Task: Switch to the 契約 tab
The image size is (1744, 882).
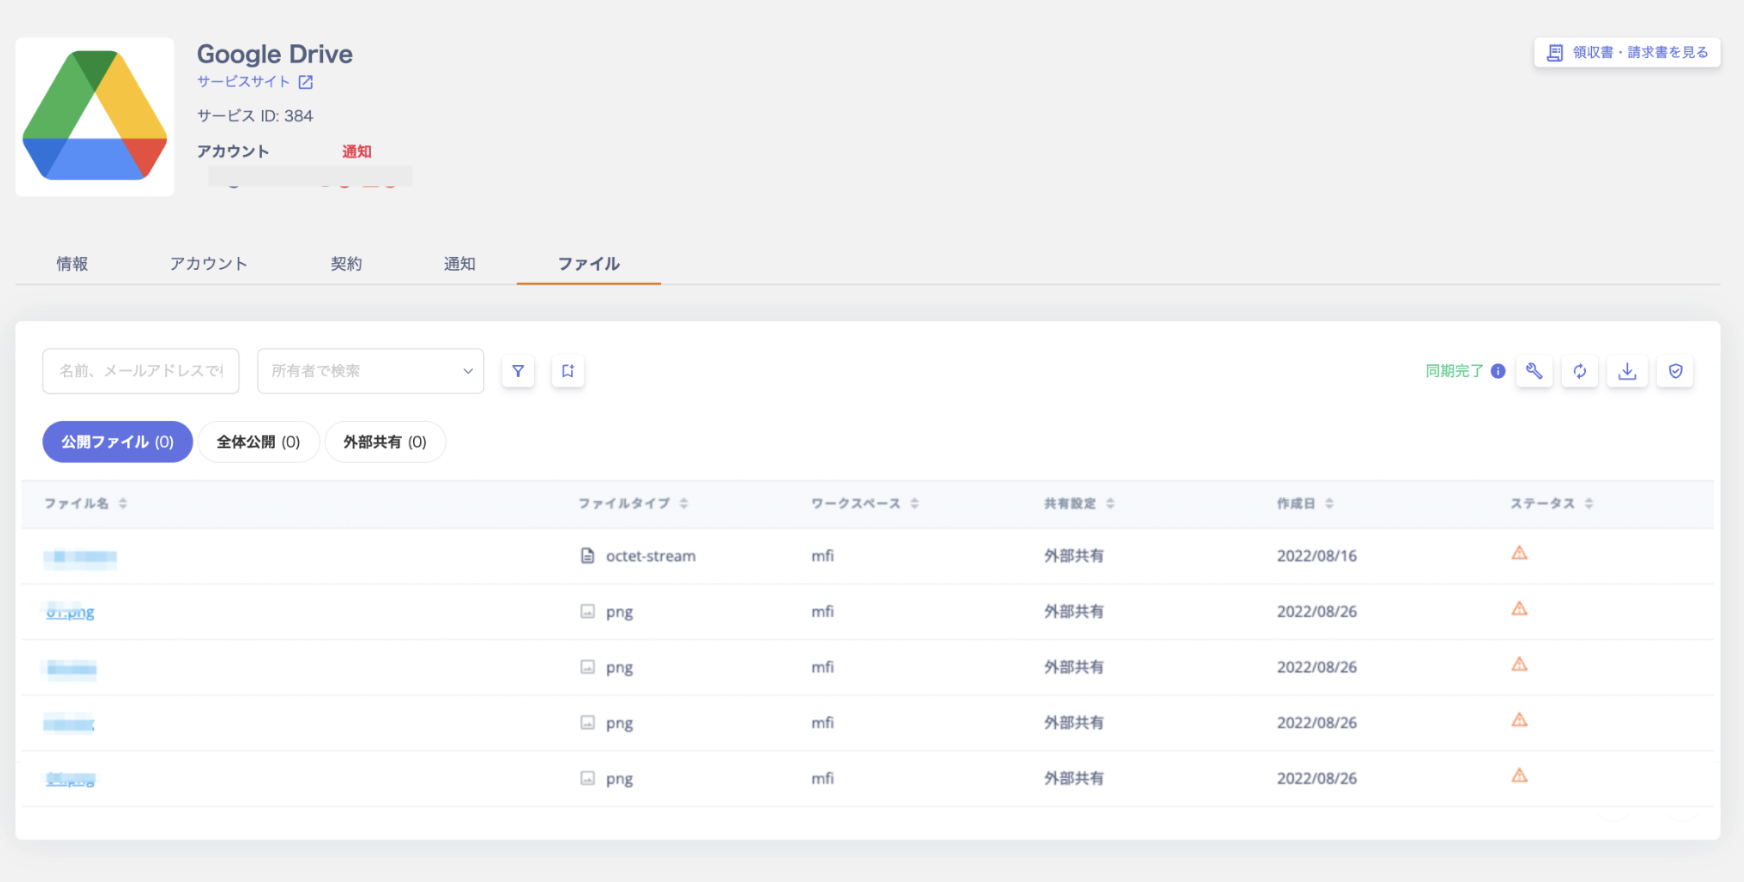Action: click(x=346, y=264)
